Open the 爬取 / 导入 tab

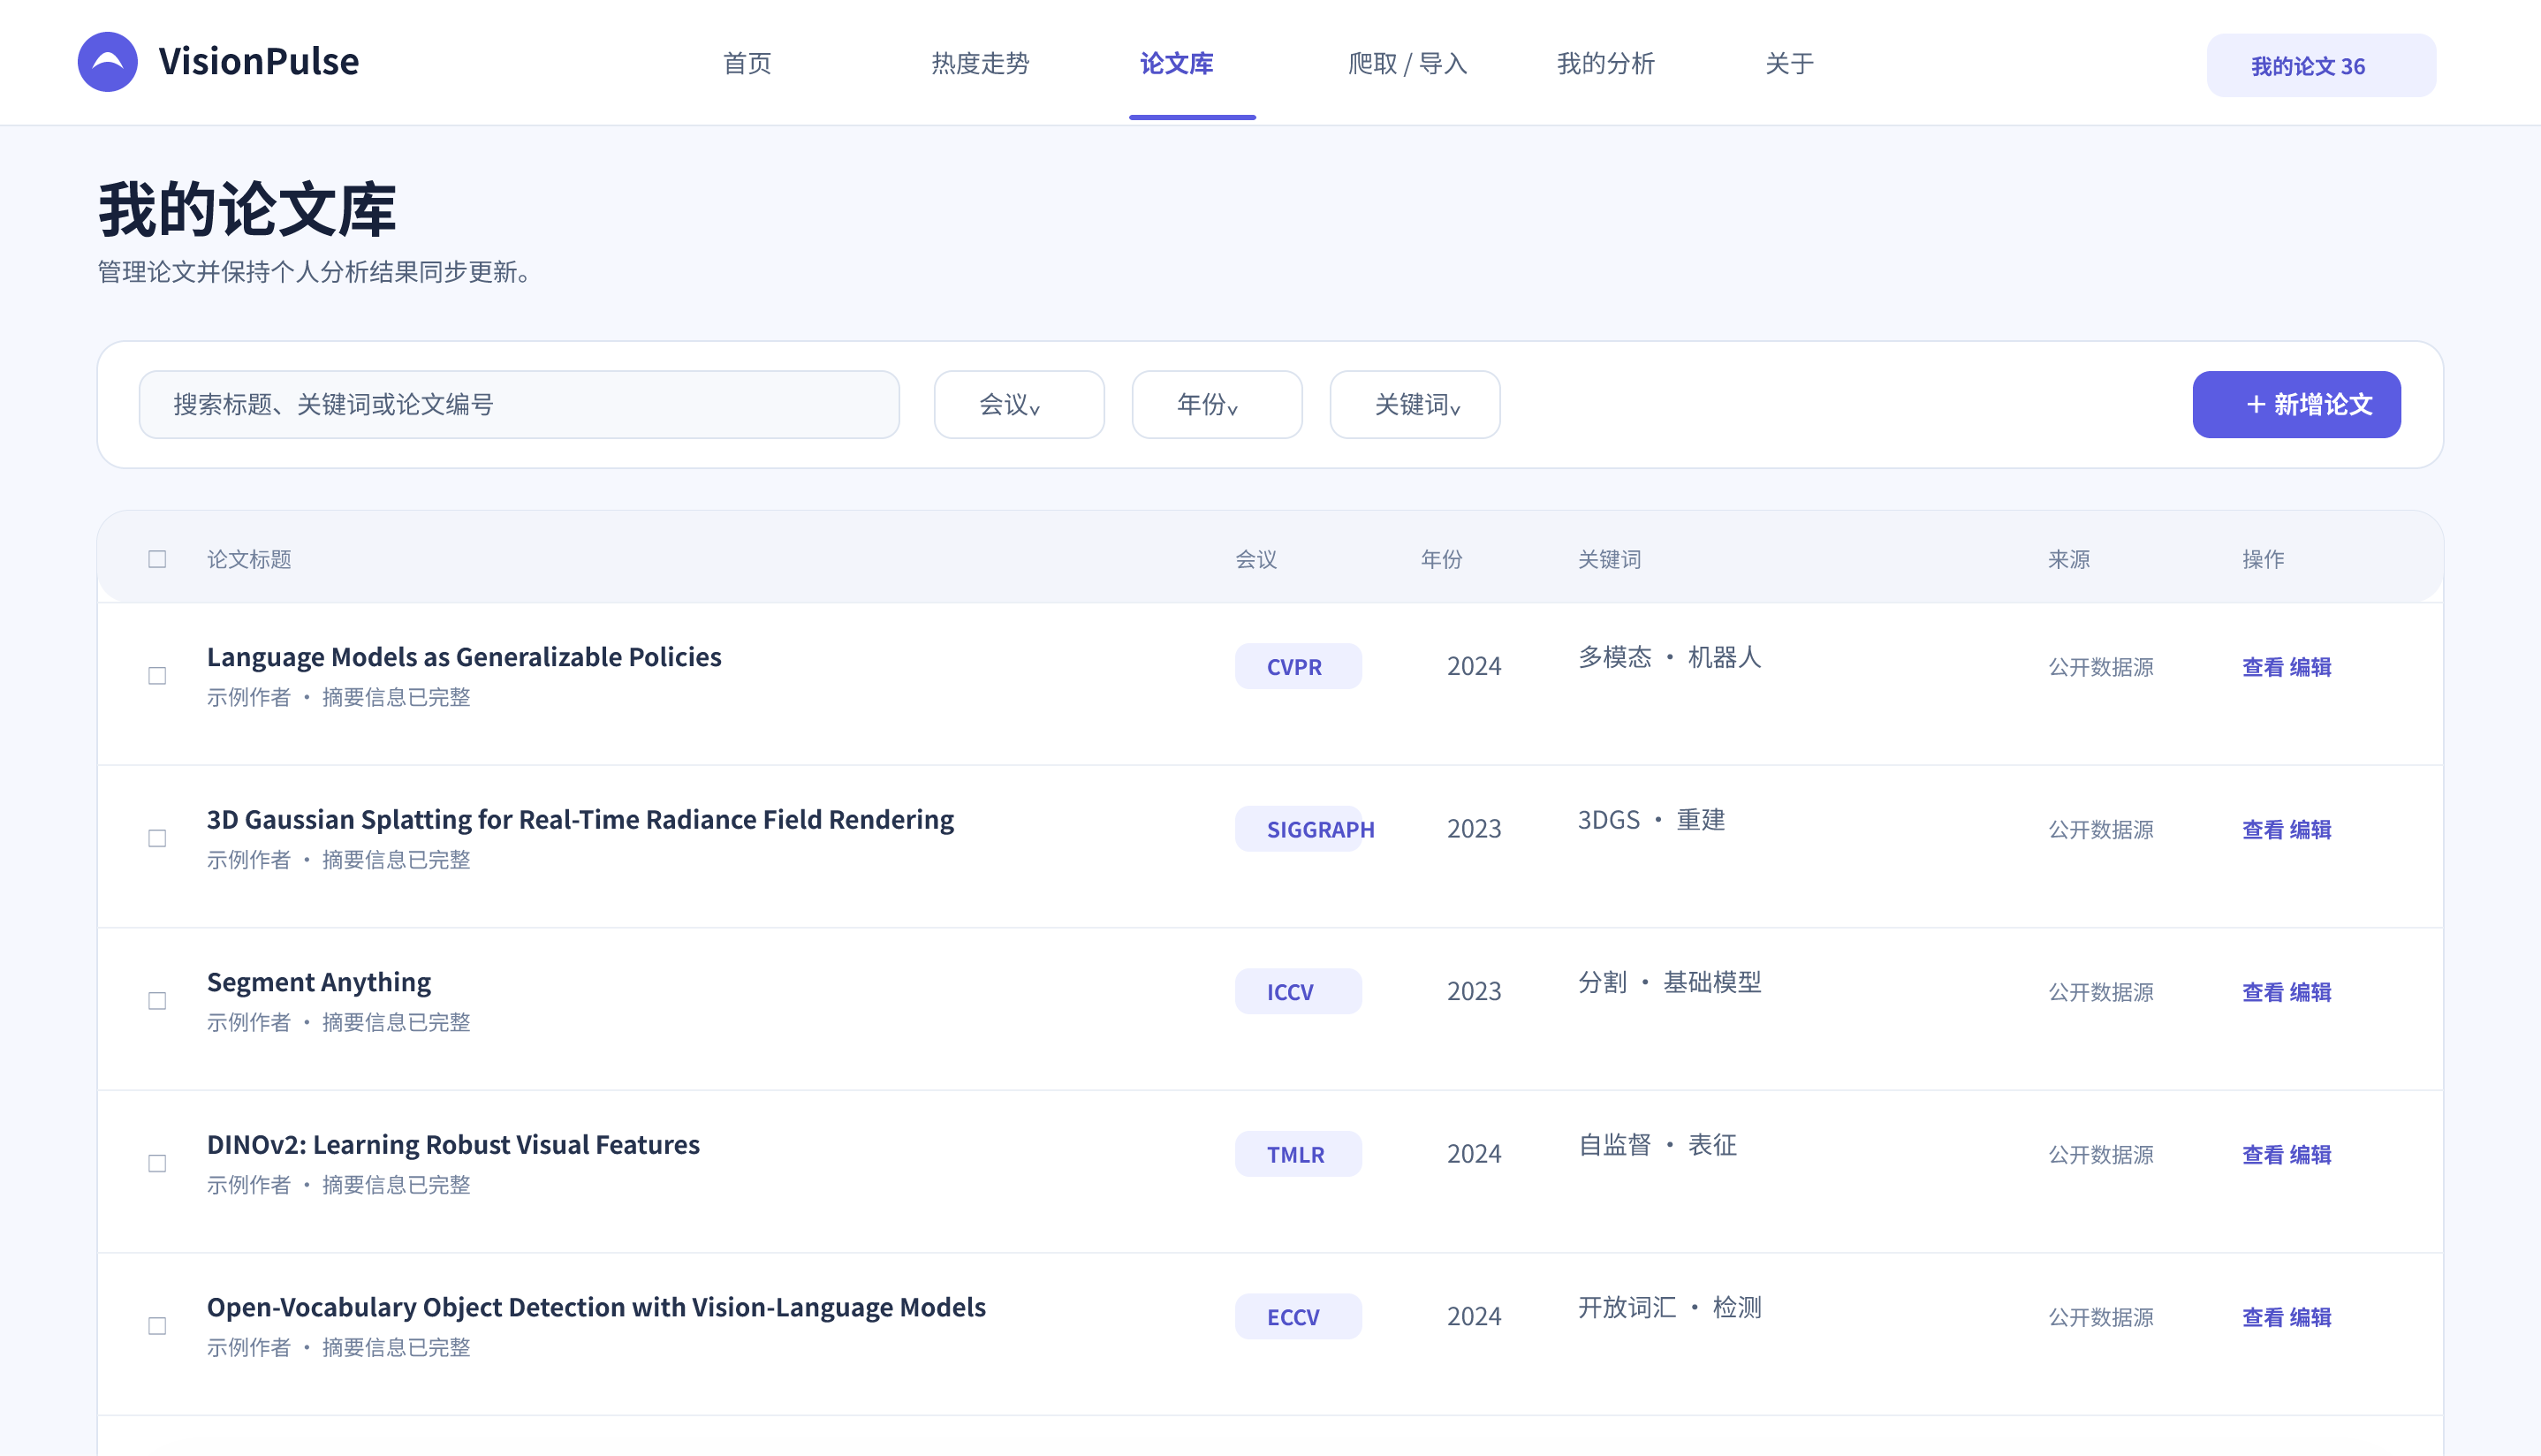(1407, 64)
